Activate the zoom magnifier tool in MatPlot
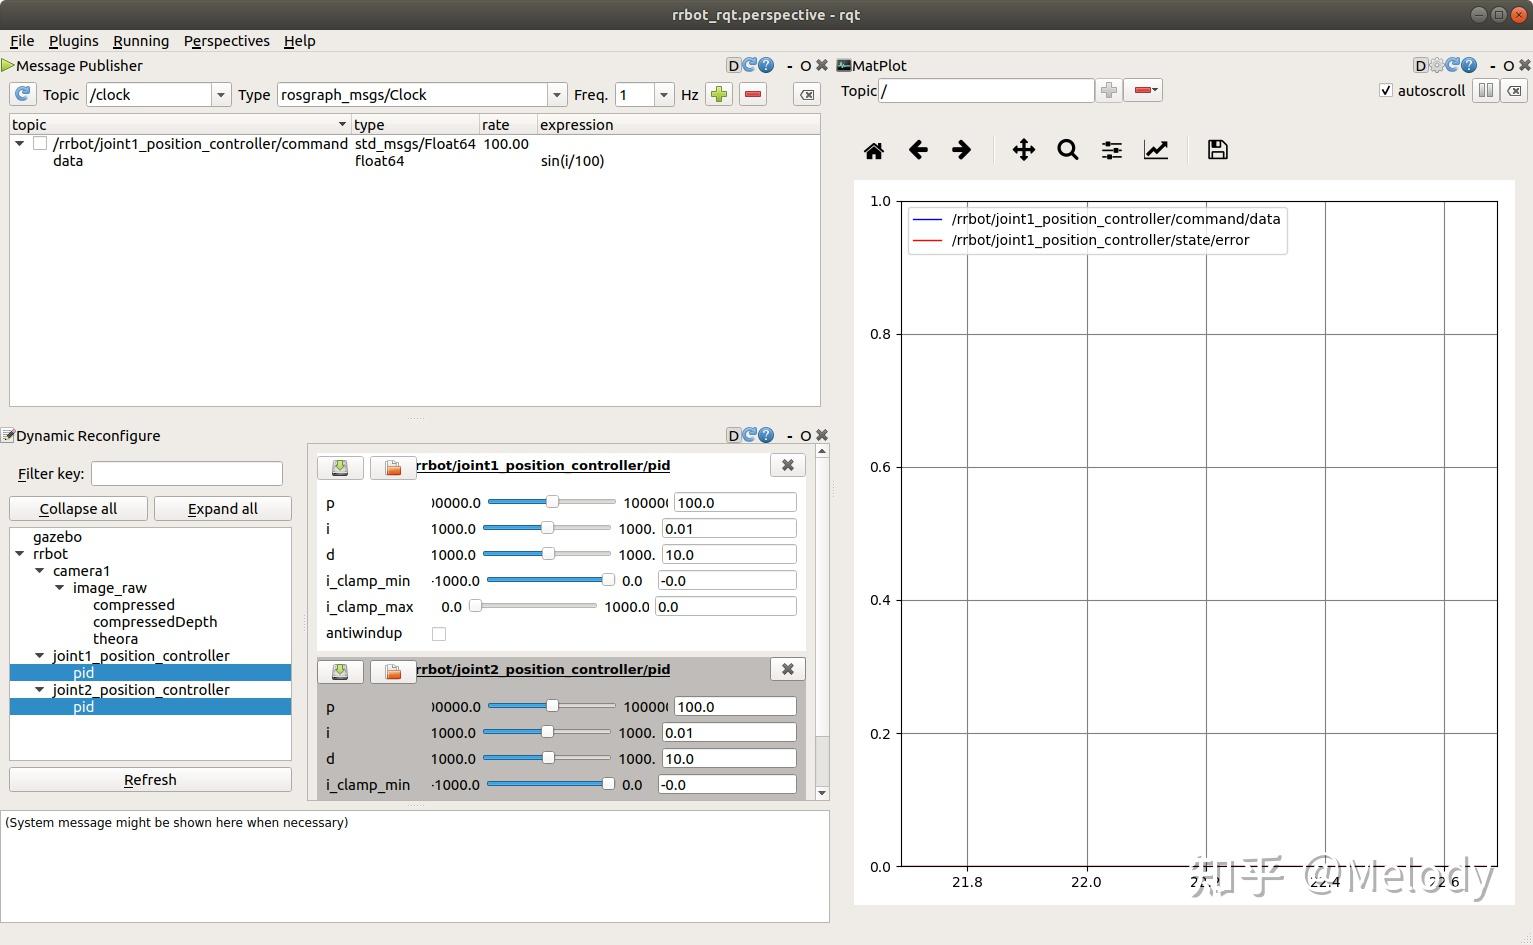1533x945 pixels. click(1067, 150)
